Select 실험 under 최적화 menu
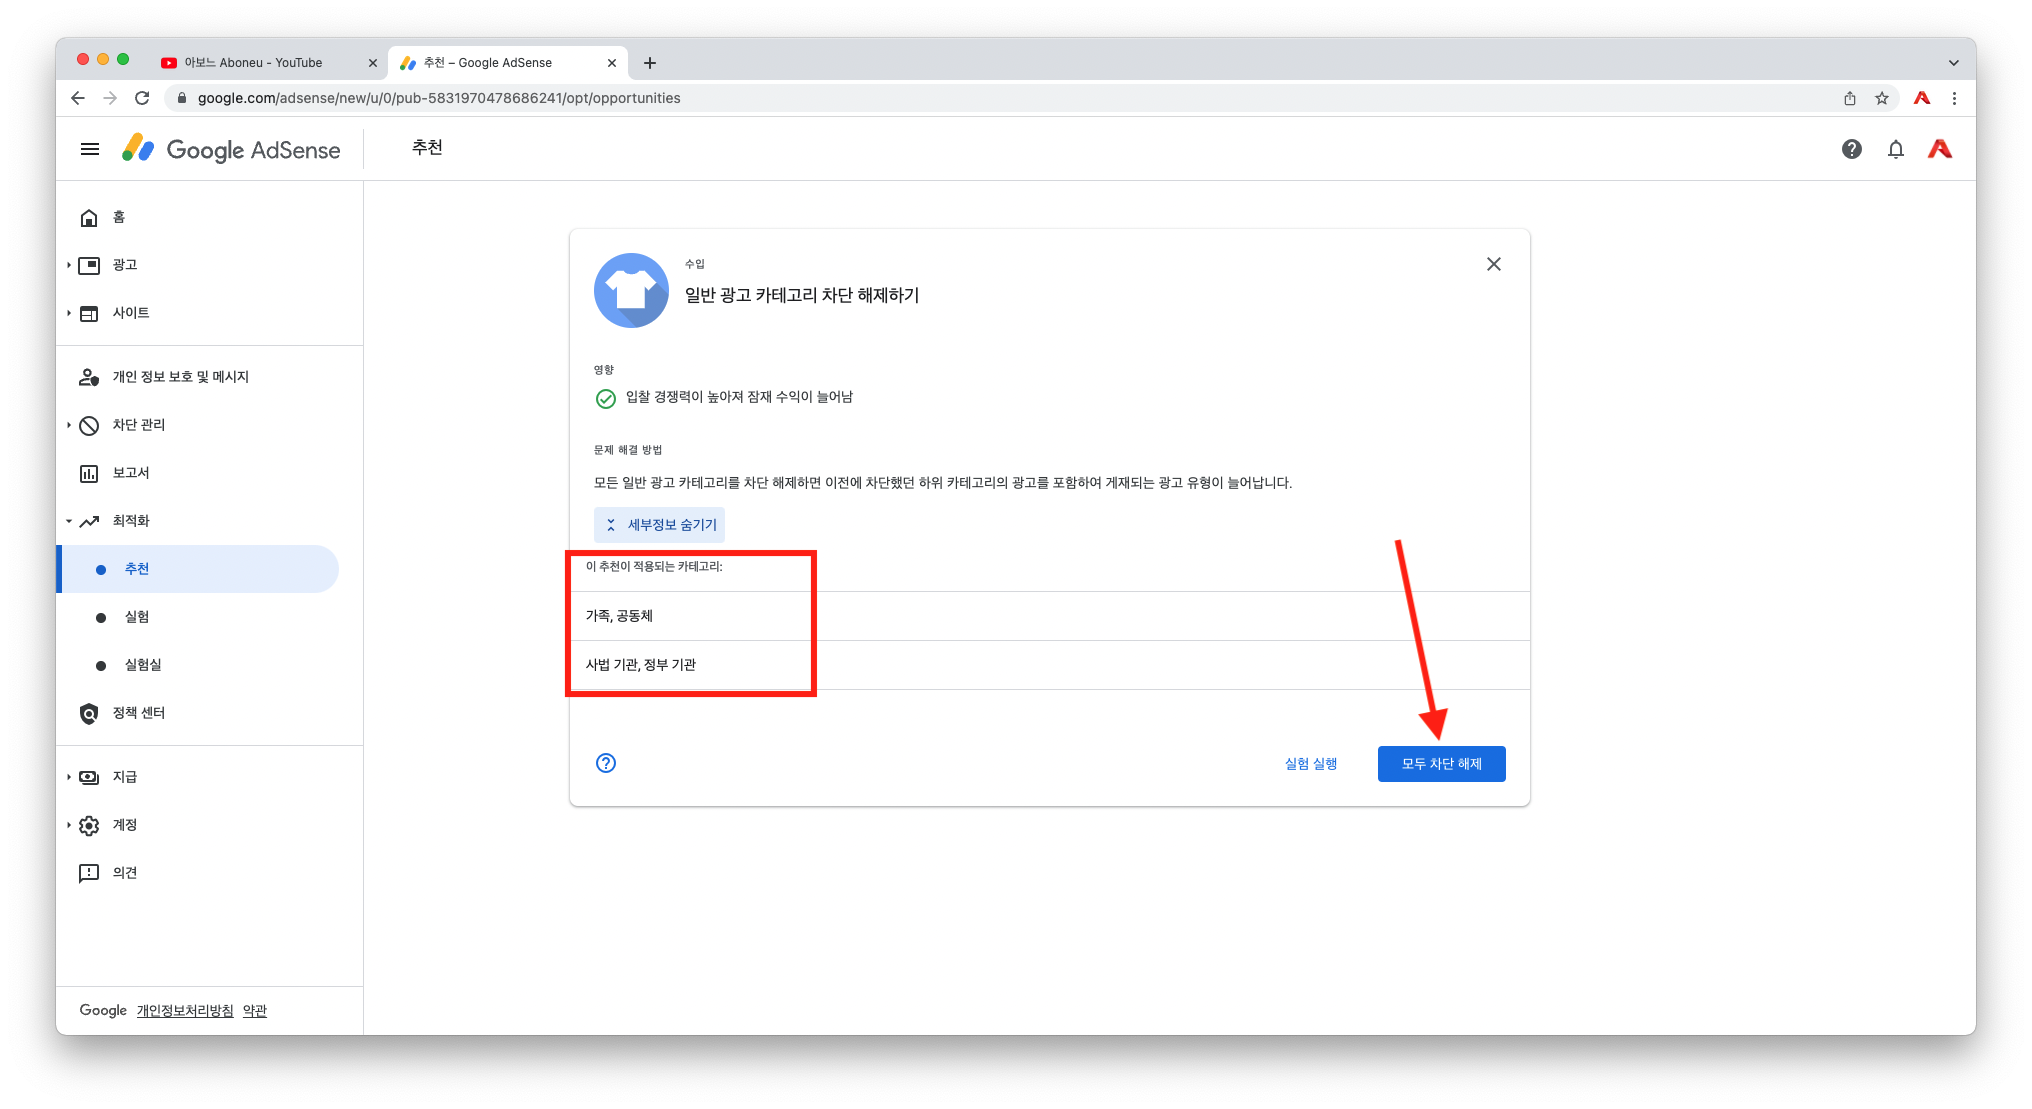This screenshot has width=2032, height=1109. click(137, 617)
